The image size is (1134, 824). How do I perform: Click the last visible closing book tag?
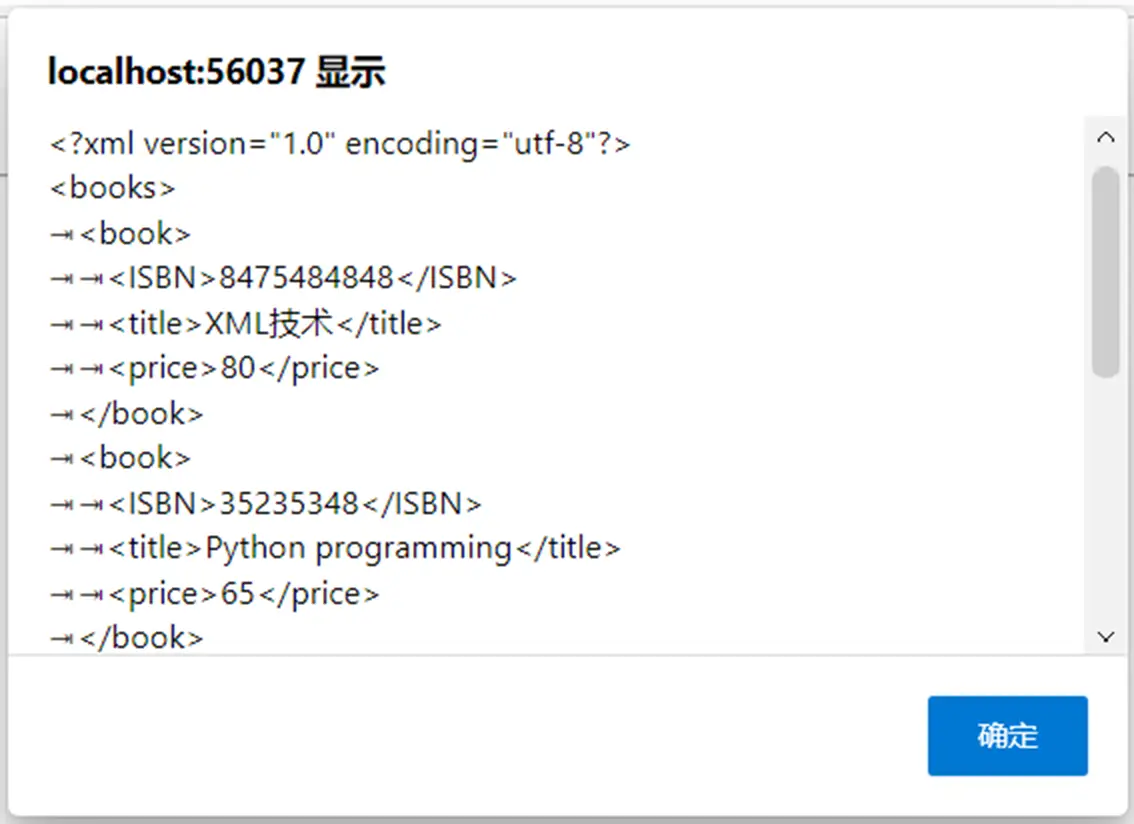[142, 638]
